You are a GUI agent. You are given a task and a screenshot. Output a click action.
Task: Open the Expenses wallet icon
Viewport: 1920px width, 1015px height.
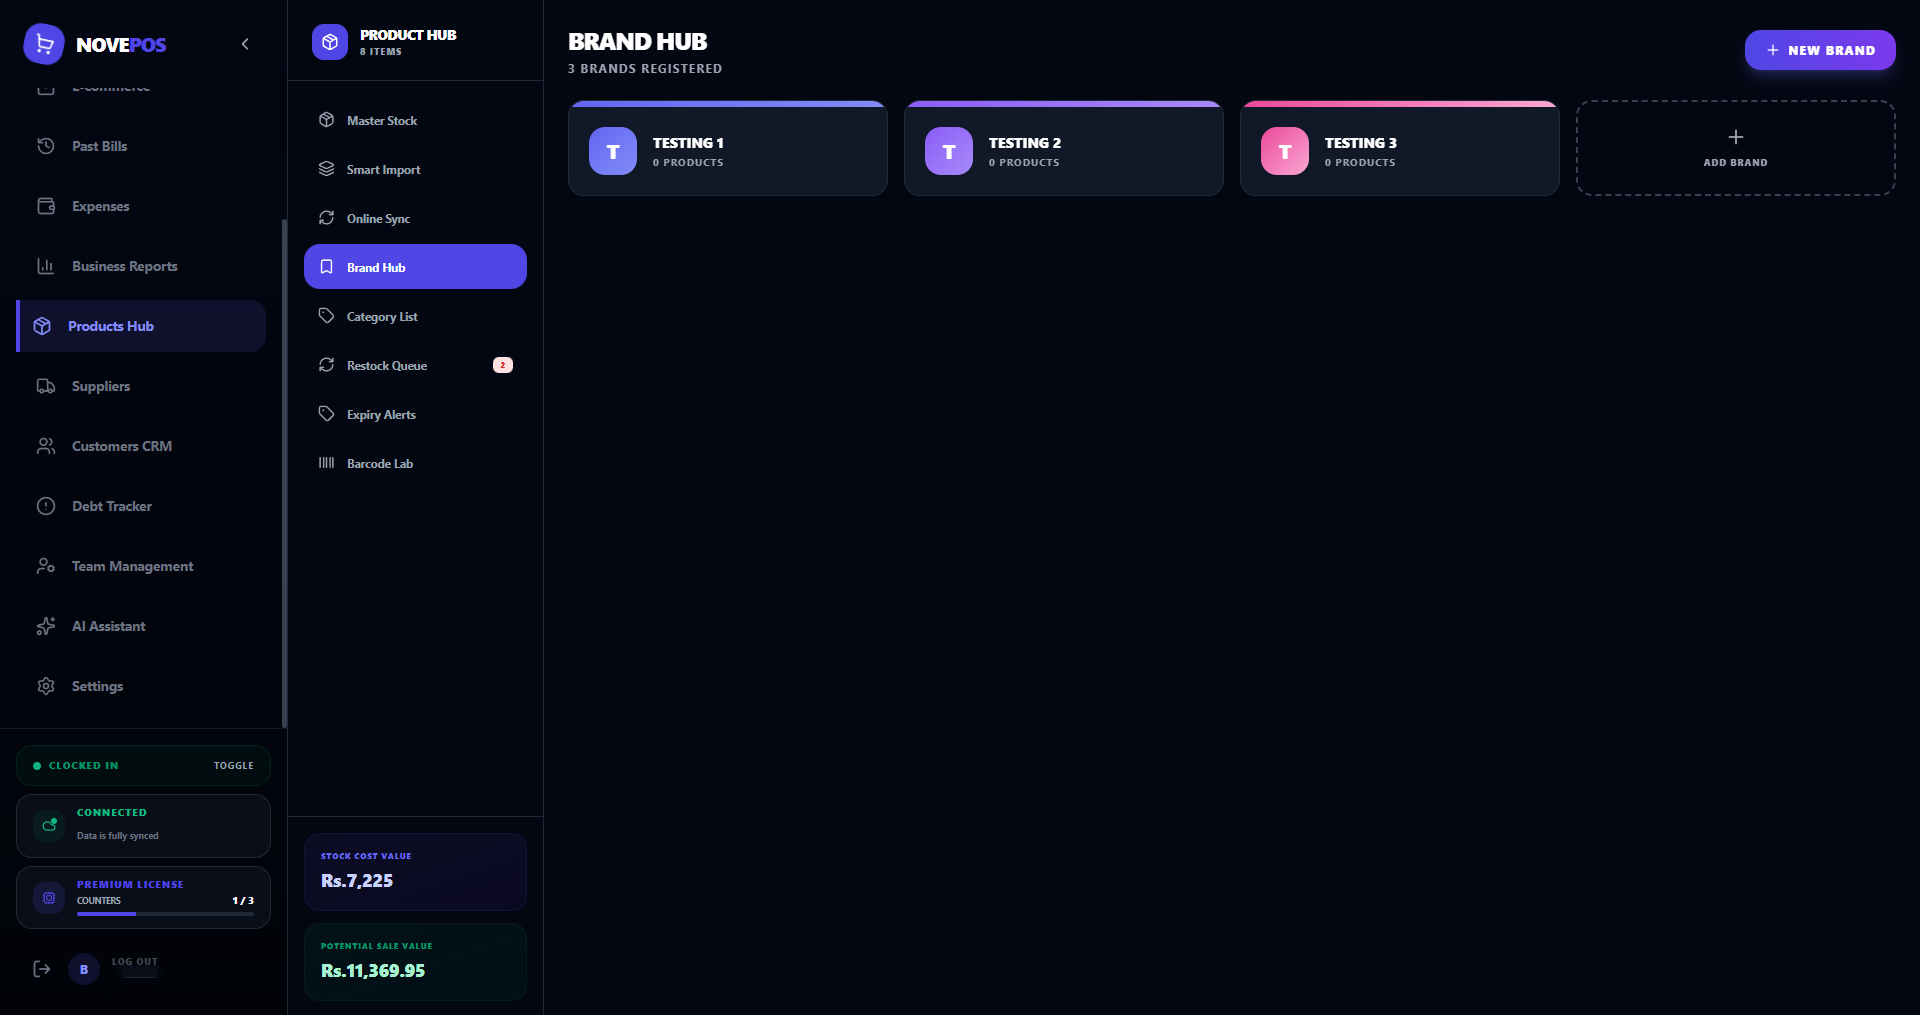point(46,206)
